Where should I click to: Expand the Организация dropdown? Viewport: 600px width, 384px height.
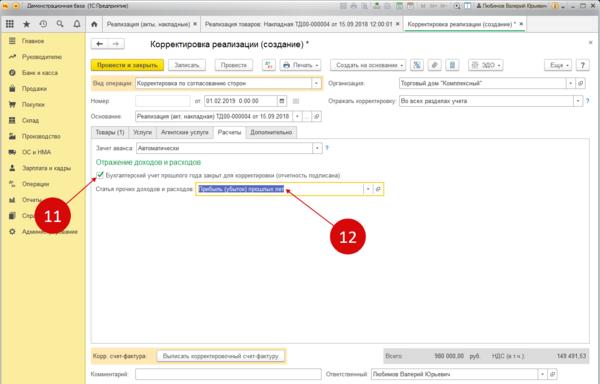coord(571,83)
